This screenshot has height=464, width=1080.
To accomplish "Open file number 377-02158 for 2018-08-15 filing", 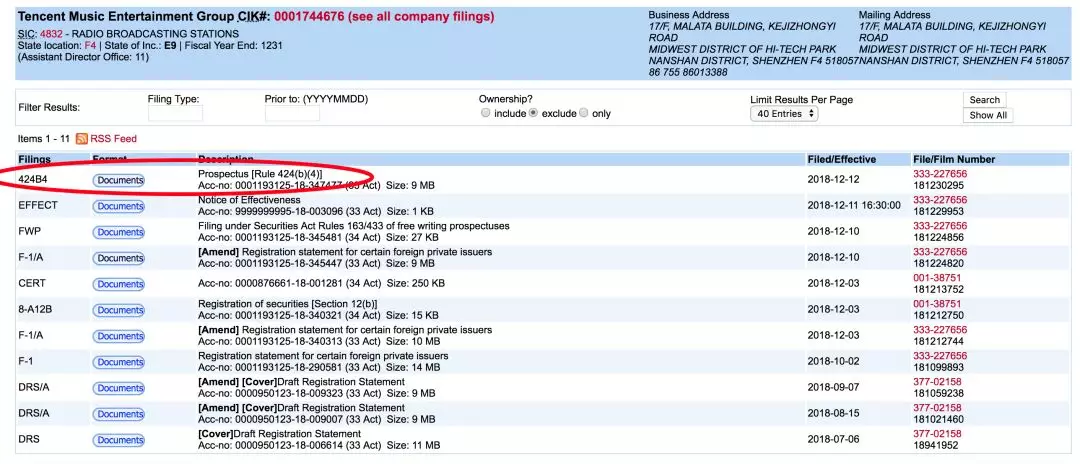I will (937, 408).
